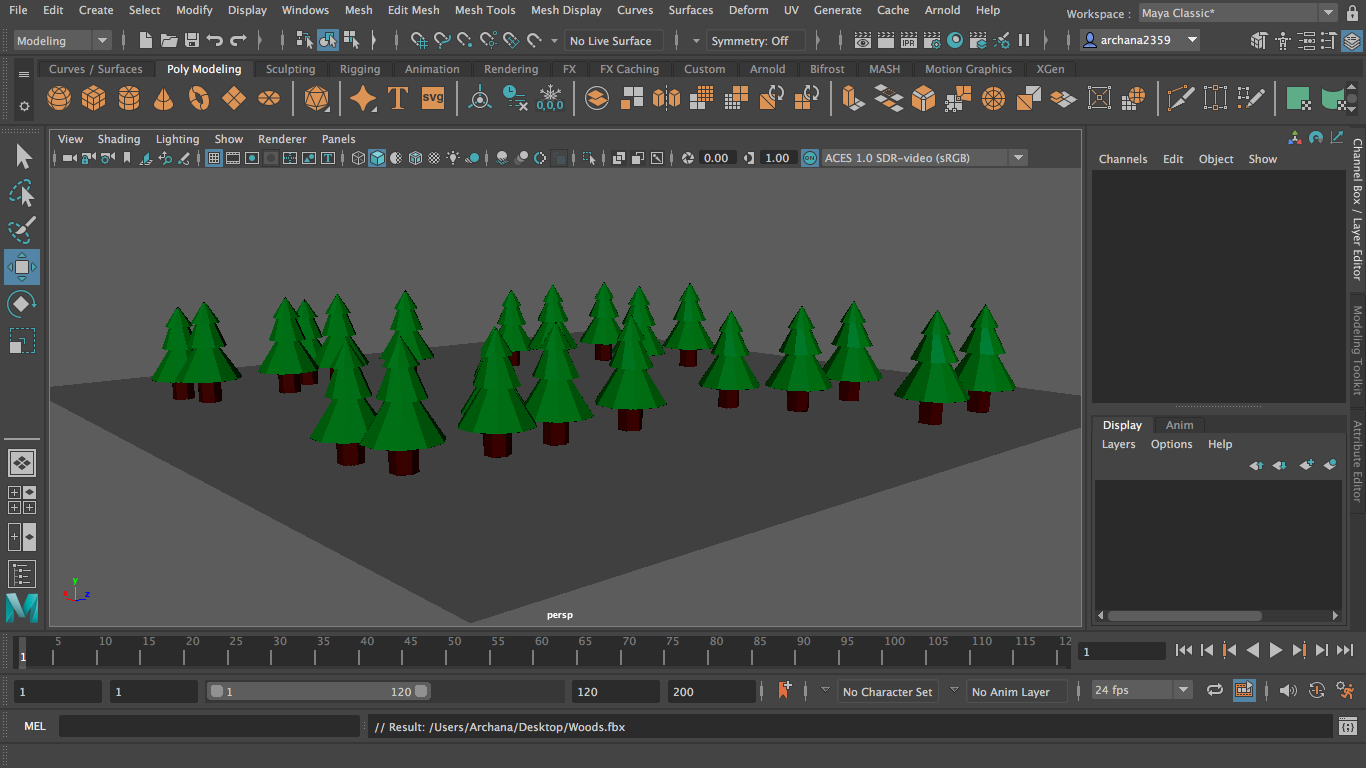1366x768 pixels.
Task: Select the polygon Type text tool
Action: coord(398,98)
